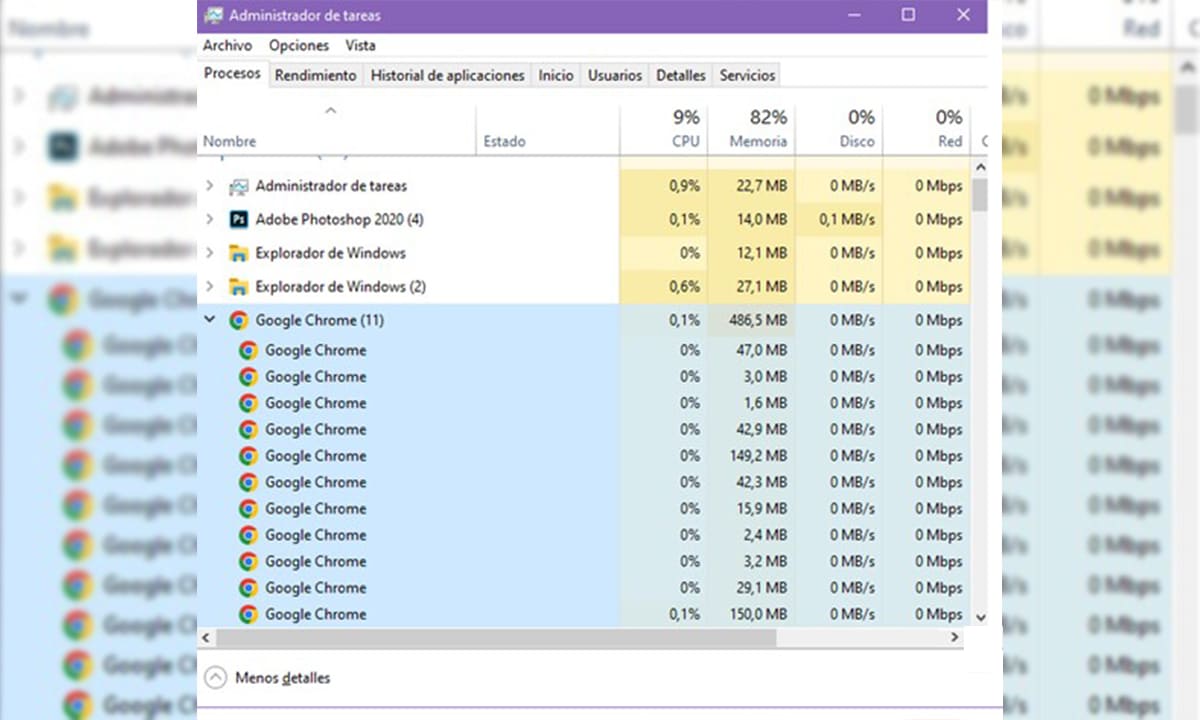Switch to Historial de aplicaciones tab
The width and height of the screenshot is (1200, 720).
(x=447, y=75)
